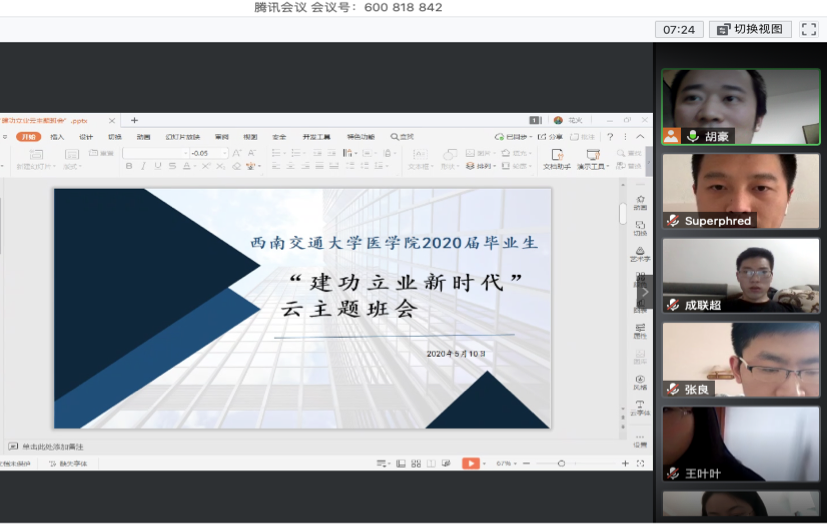Select 胡豪 participant video thumbnail
827x525 pixels.
[x=740, y=107]
